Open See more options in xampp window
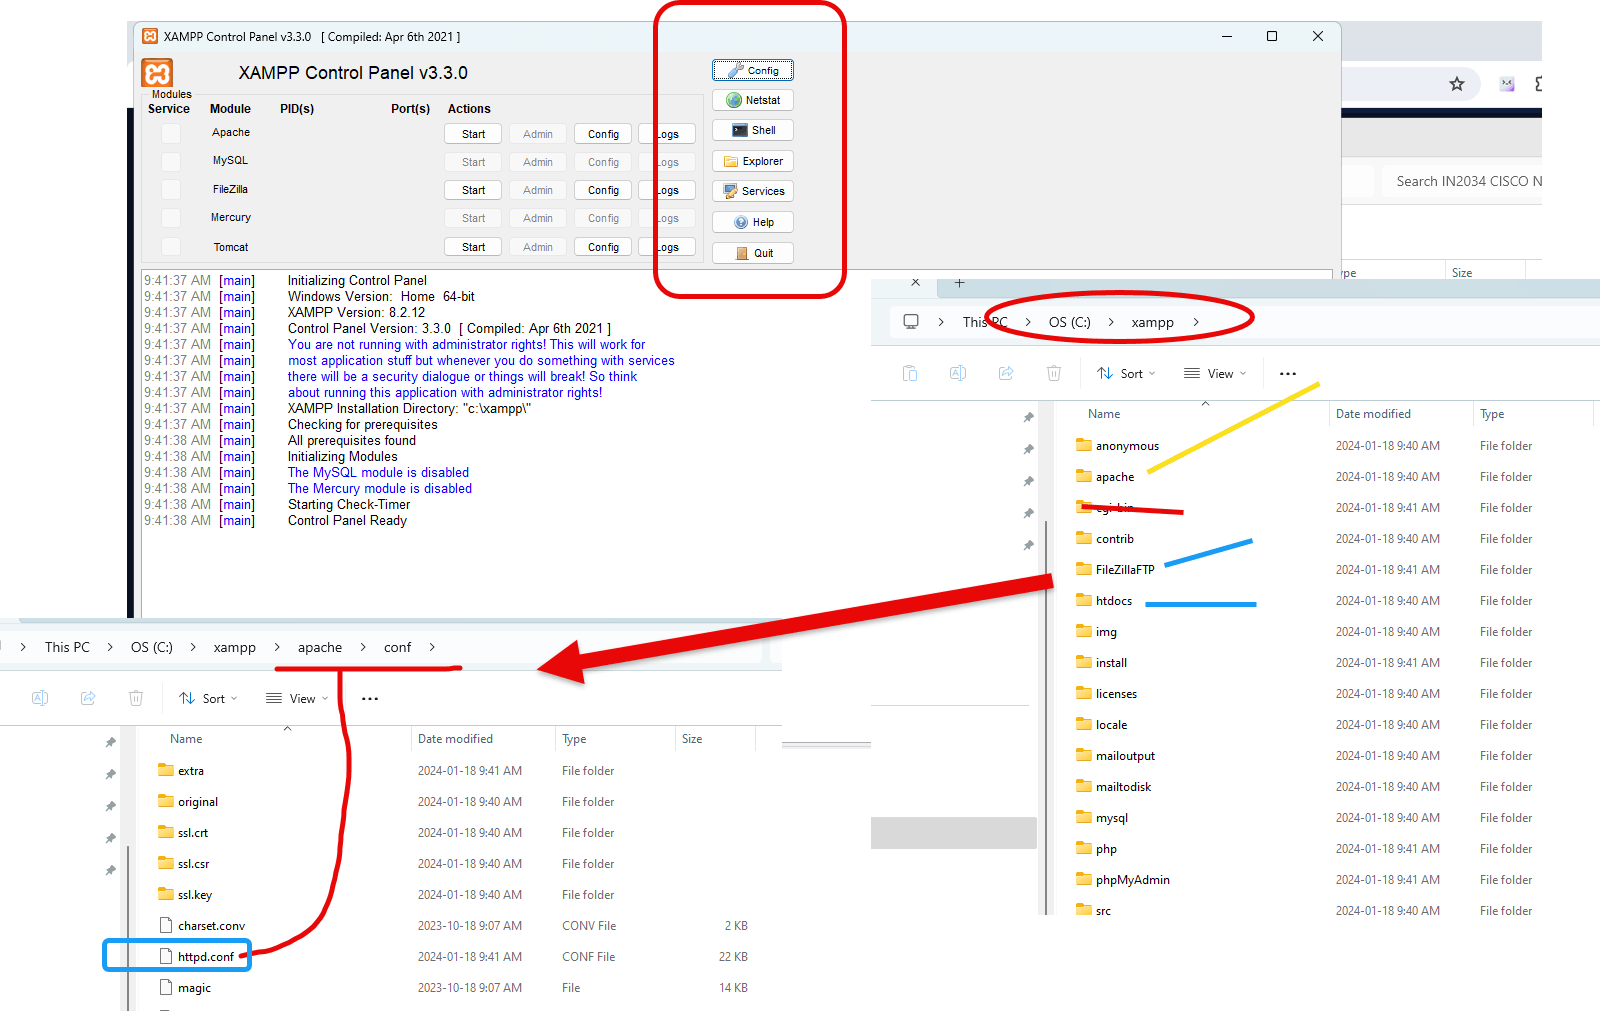The image size is (1600, 1011). tap(1288, 373)
